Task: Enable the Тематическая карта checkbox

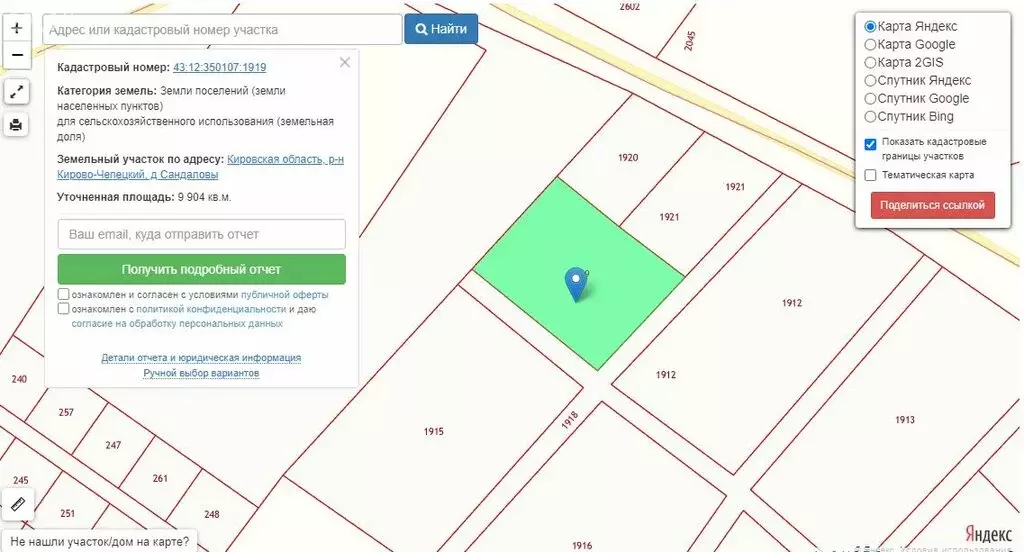Action: (x=870, y=175)
